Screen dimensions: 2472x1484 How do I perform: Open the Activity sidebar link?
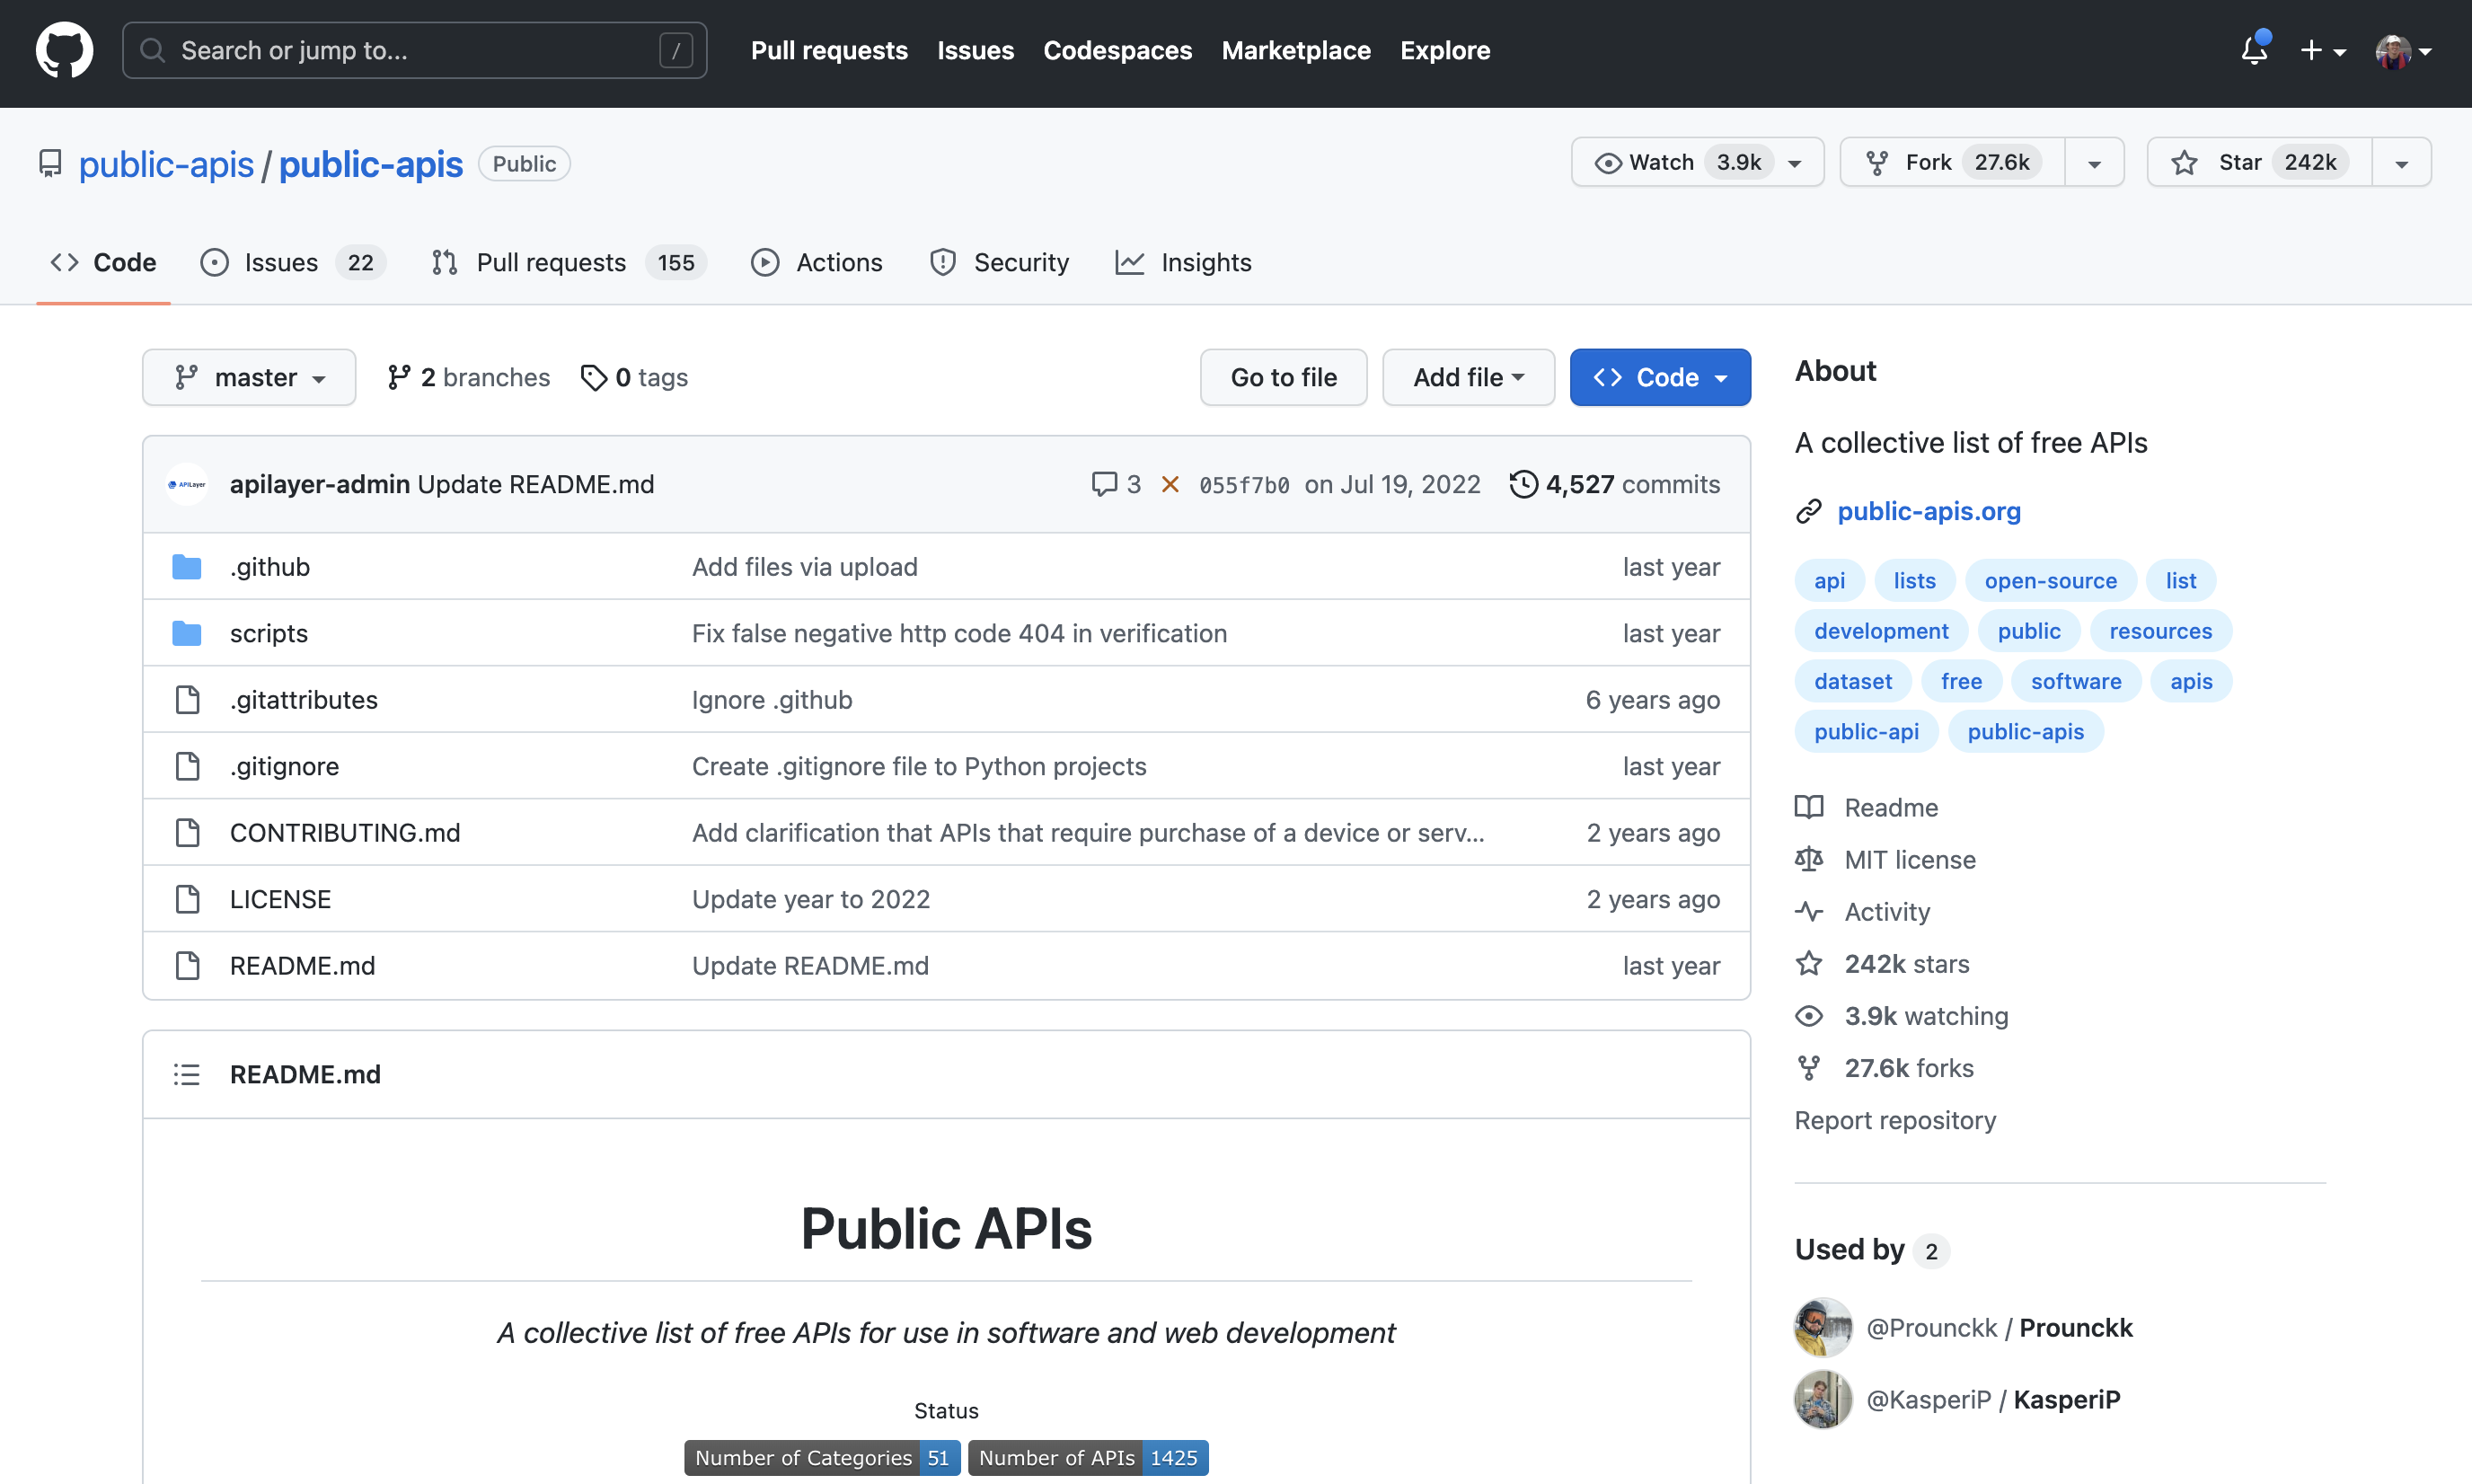pyautogui.click(x=1863, y=911)
